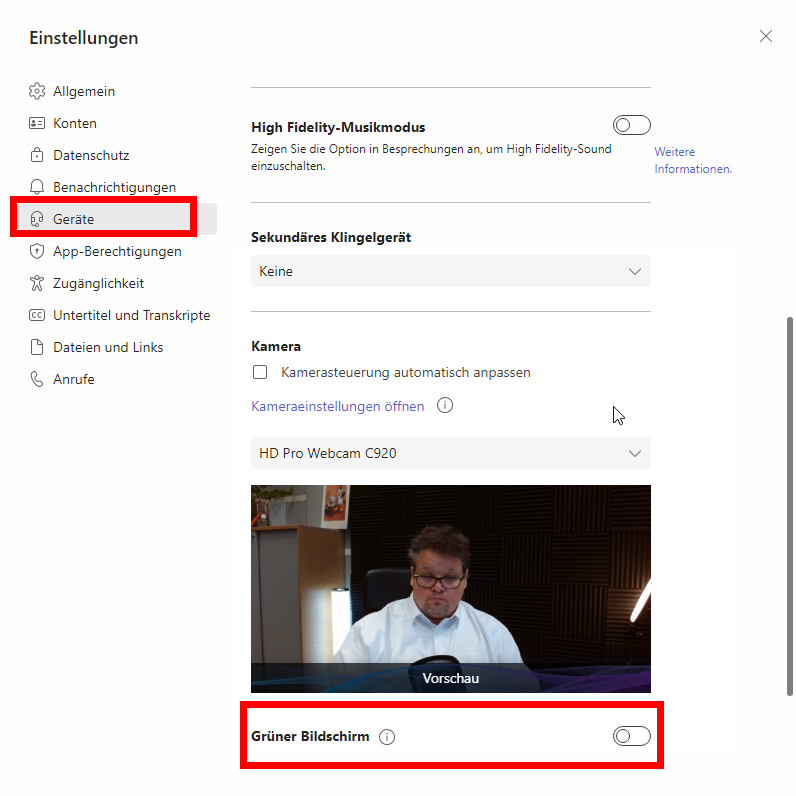Click the App-Berechtigungen shield icon

[37, 251]
